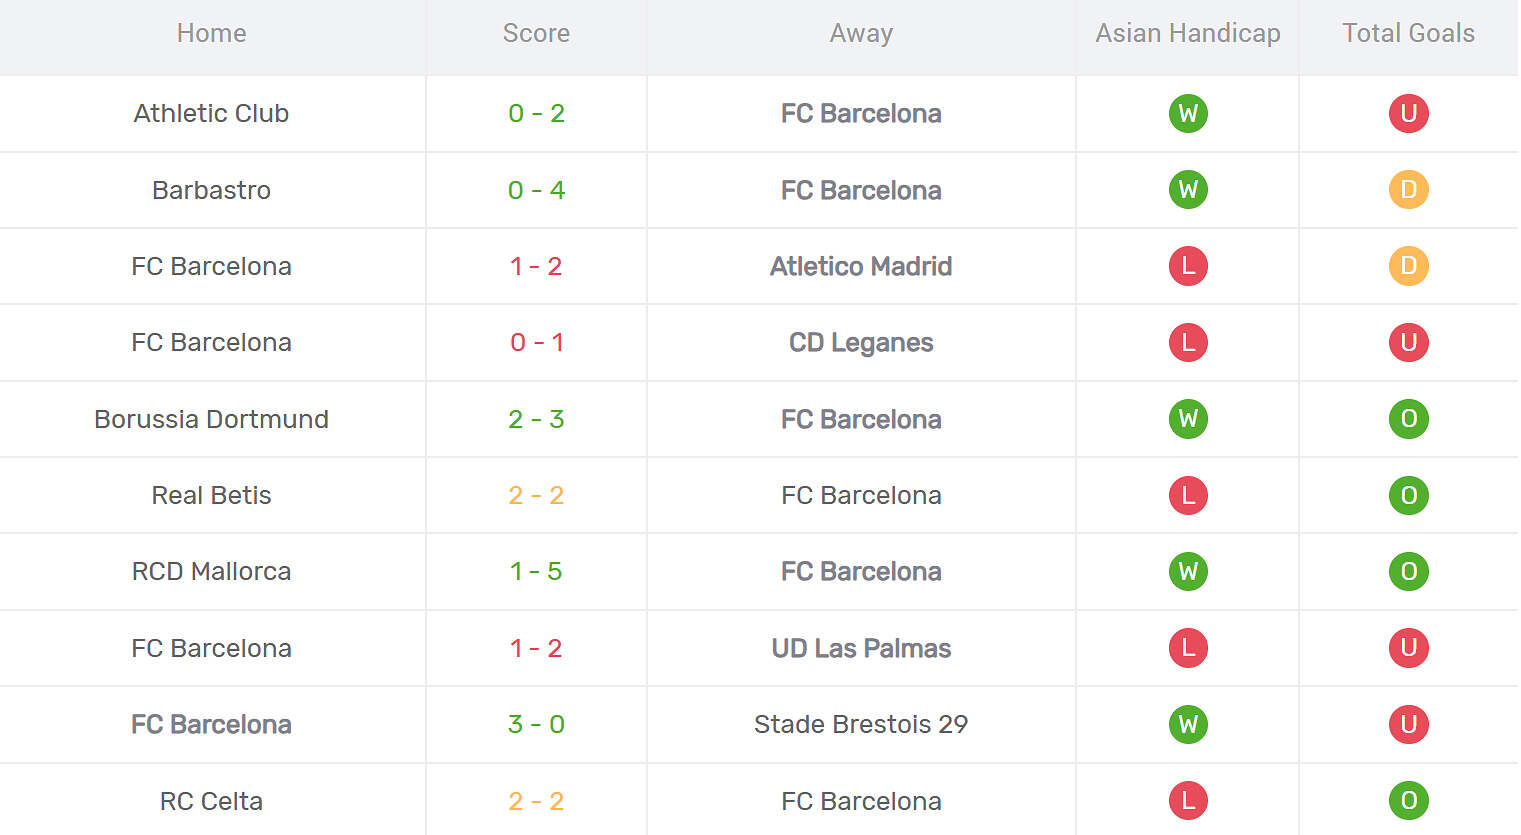Click the red U badge in UD Las Palmas row
This screenshot has width=1521, height=835.
(x=1408, y=648)
